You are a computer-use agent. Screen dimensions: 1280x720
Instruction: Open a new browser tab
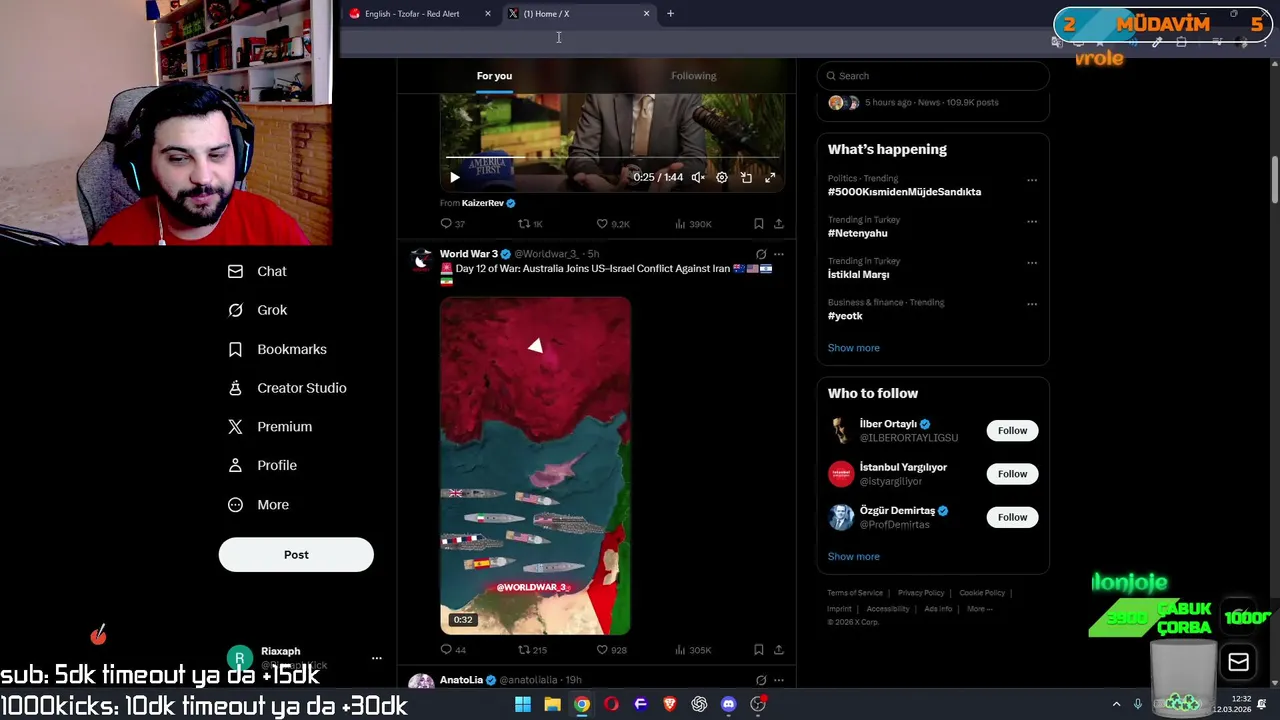click(670, 14)
